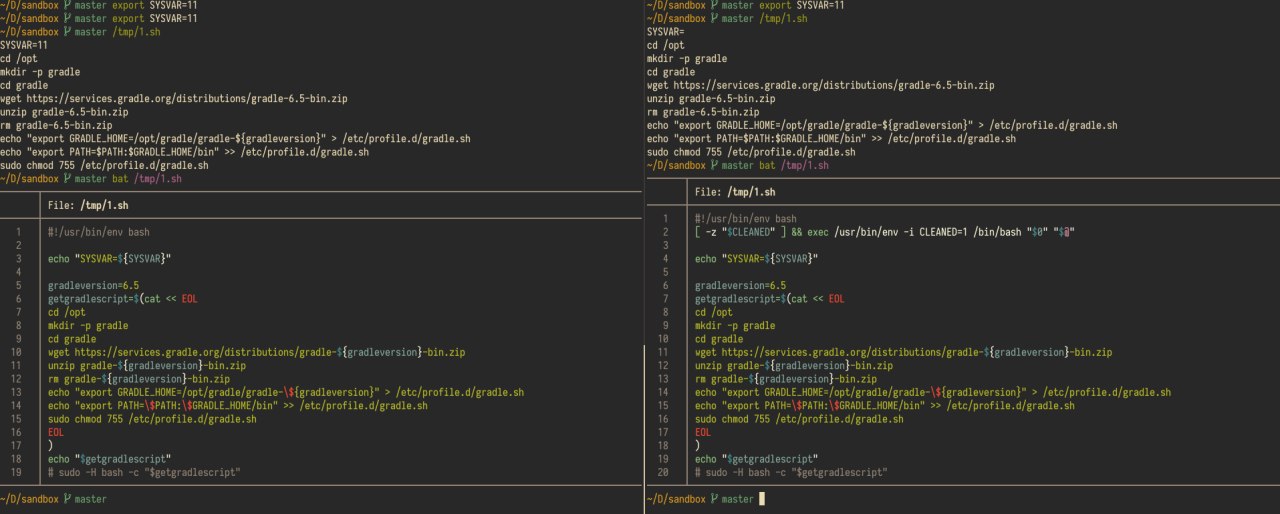1280x514 pixels.
Task: Click empty 'SYSVAR=' output line in right pane
Action: pos(667,32)
